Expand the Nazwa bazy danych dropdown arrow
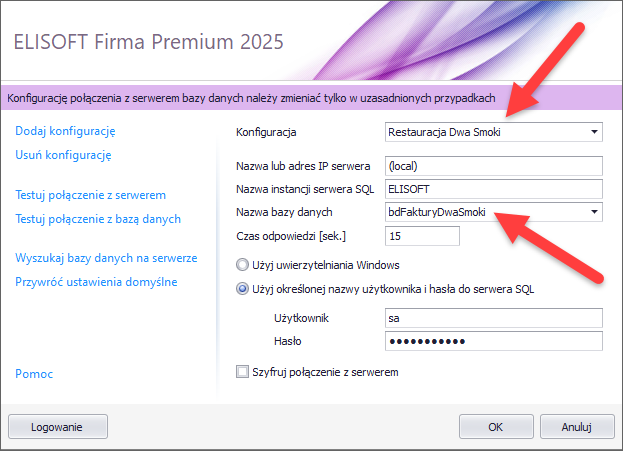Image resolution: width=623 pixels, height=451 pixels. (595, 212)
